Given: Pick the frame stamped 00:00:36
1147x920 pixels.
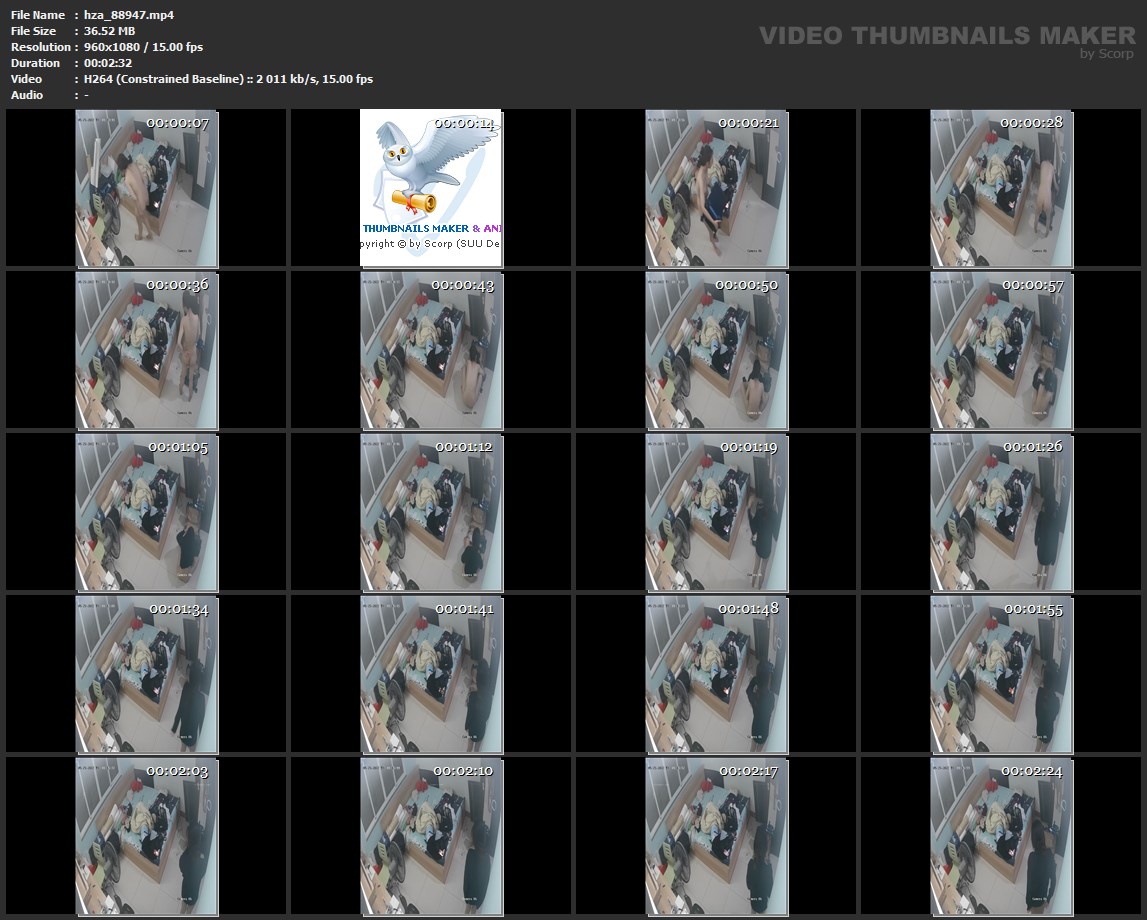Looking at the screenshot, I should (146, 350).
